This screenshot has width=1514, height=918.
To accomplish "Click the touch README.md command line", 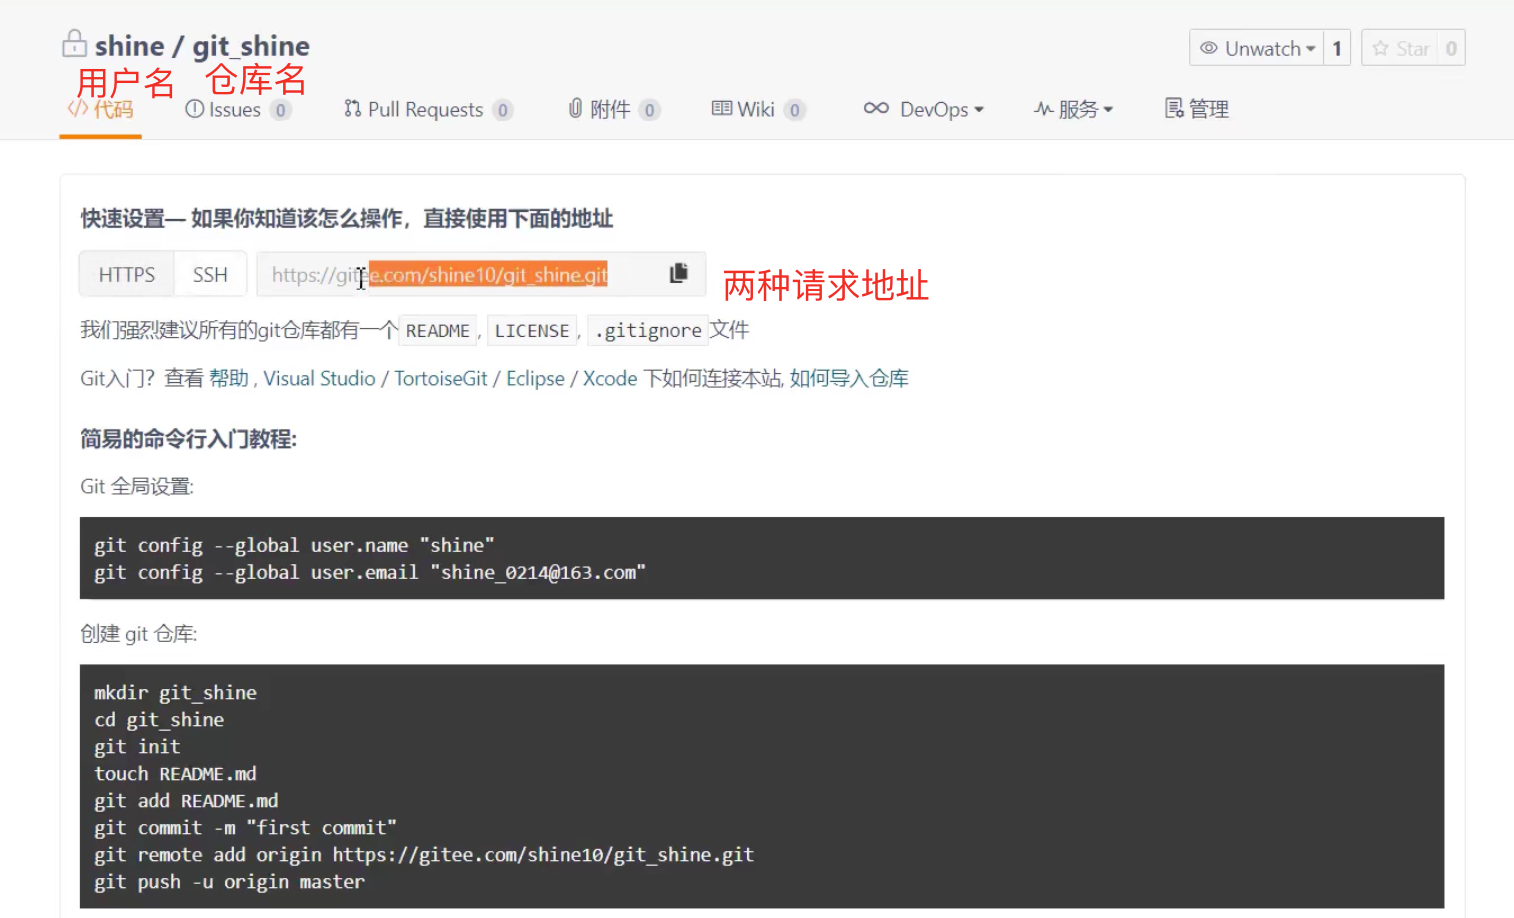I will tap(175, 773).
